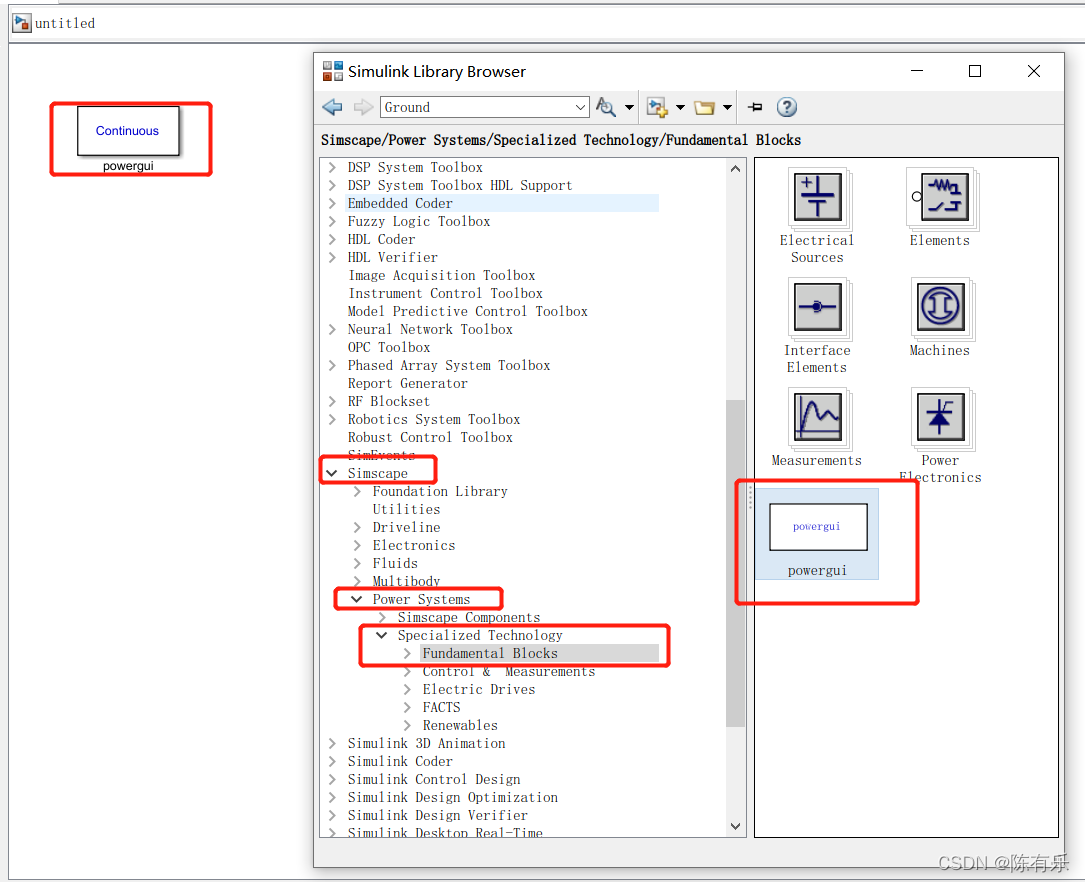Open the folder dropdown arrow
Screen dimensions: 1085x882
point(727,107)
